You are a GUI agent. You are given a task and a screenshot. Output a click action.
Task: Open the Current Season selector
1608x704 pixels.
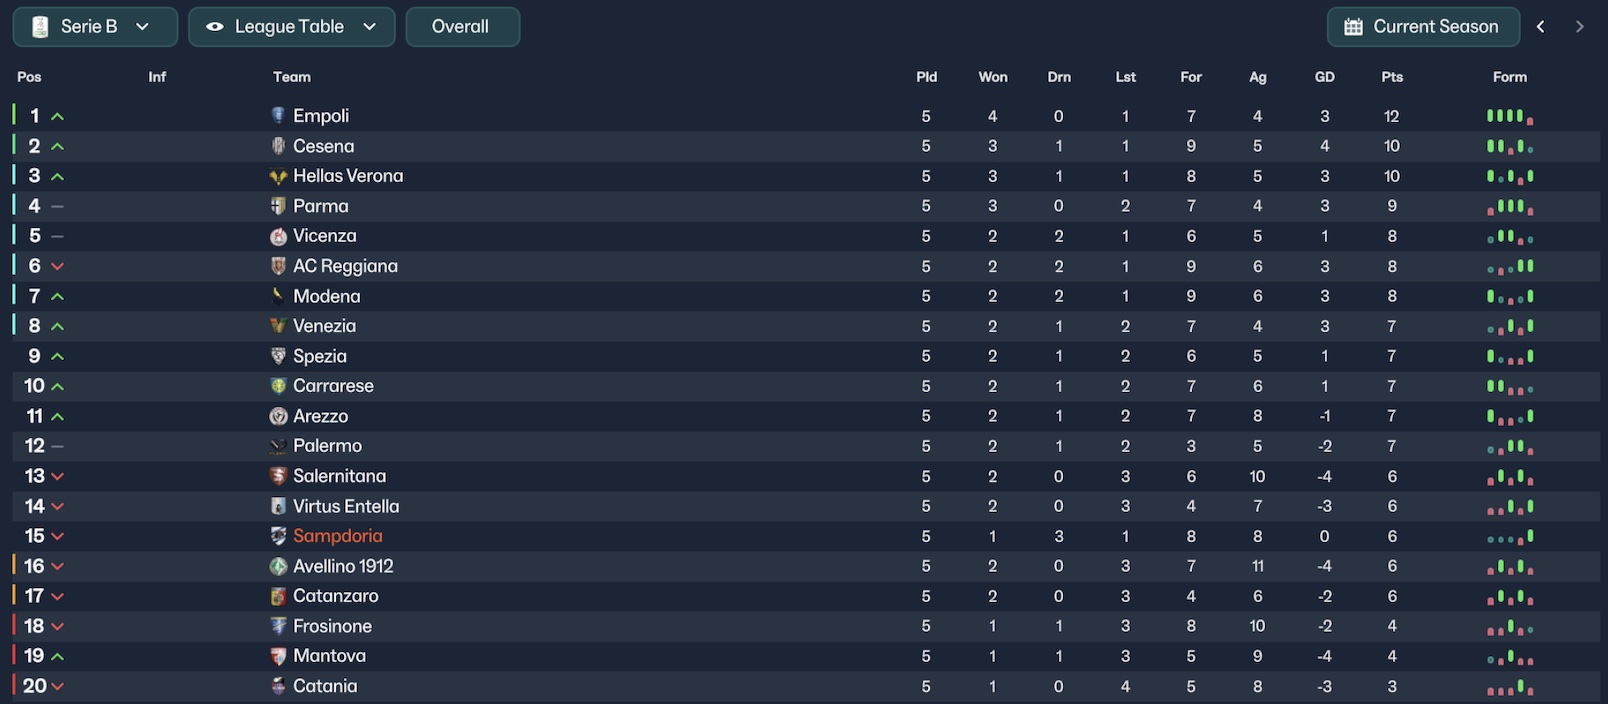[x=1423, y=27]
